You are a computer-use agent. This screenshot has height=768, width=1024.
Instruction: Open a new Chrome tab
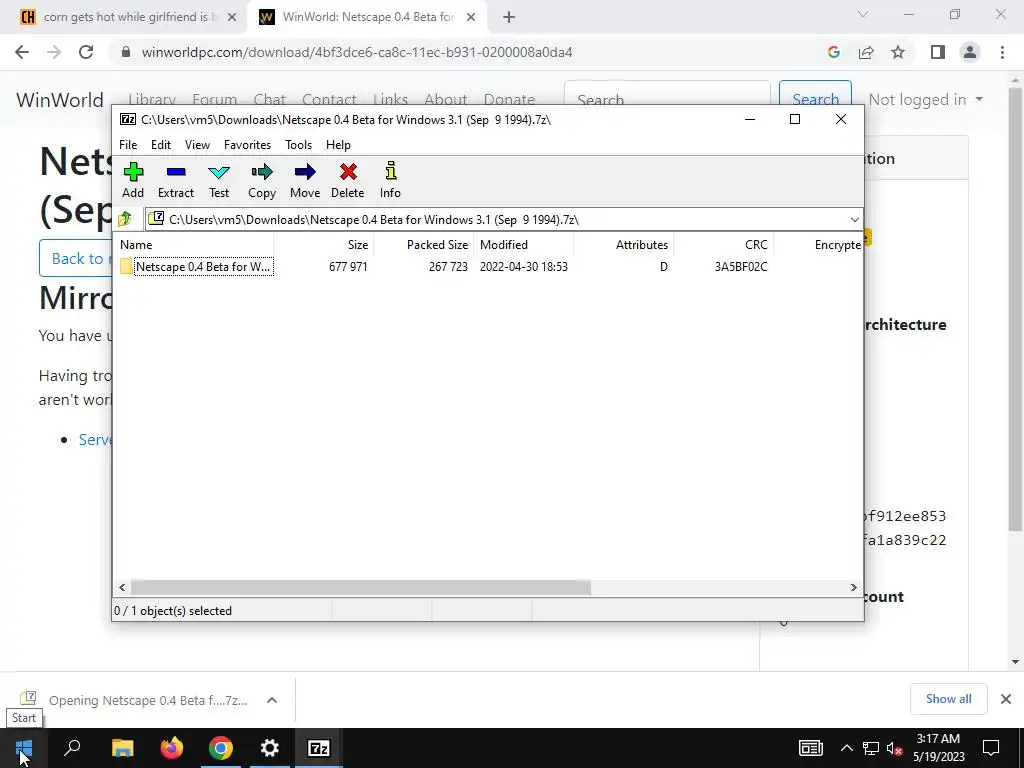click(x=509, y=18)
